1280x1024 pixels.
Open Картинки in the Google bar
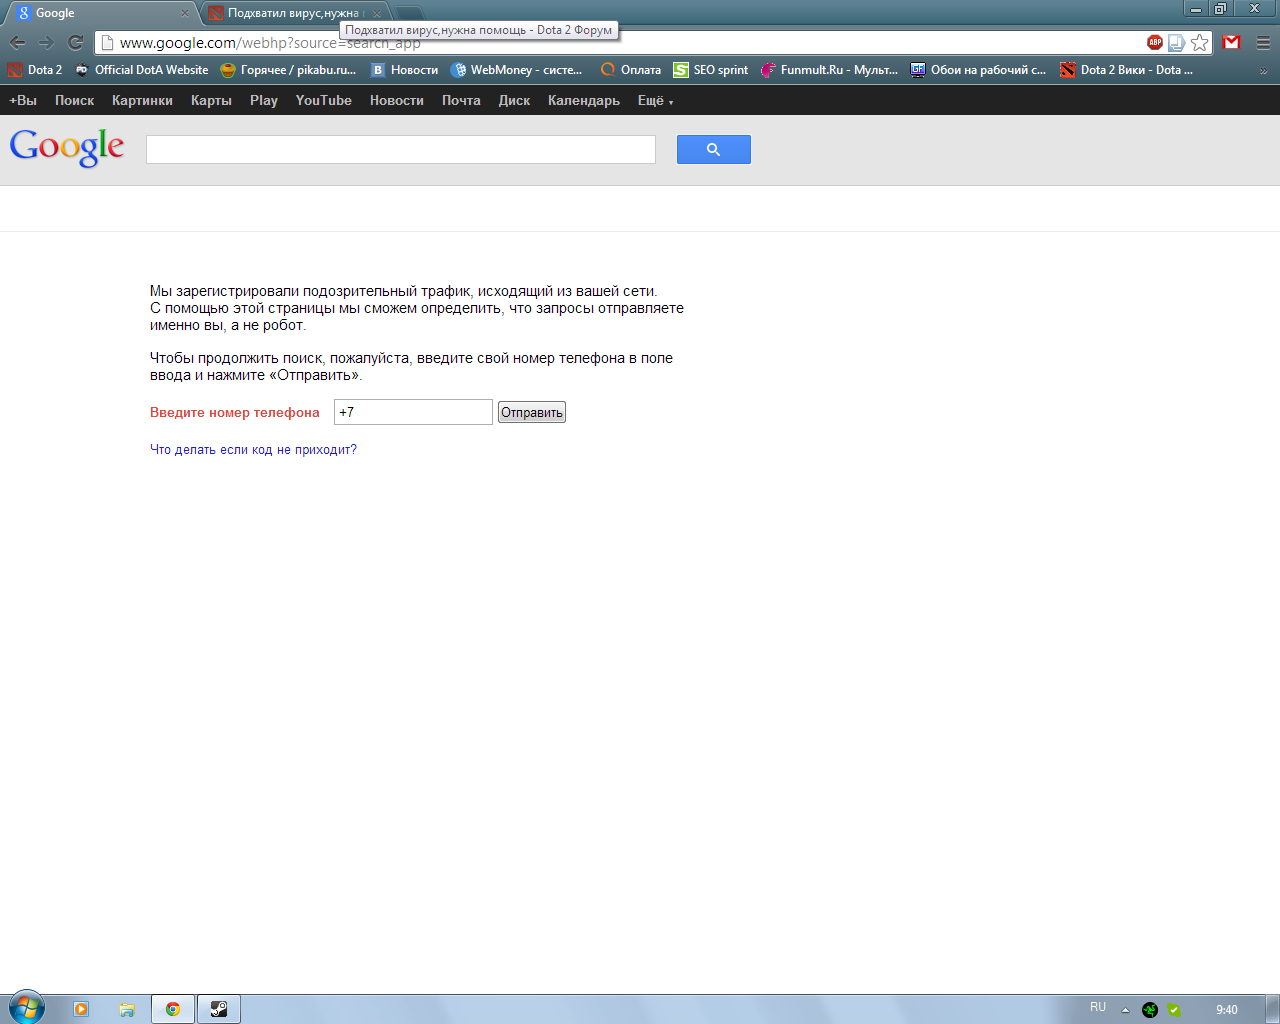click(142, 100)
